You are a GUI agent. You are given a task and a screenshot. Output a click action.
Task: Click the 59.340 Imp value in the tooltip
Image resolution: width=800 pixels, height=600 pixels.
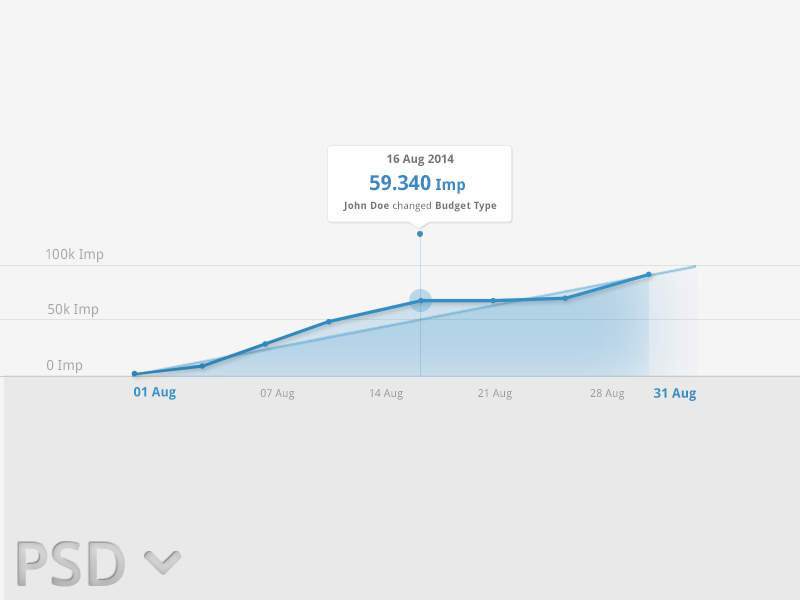click(417, 183)
